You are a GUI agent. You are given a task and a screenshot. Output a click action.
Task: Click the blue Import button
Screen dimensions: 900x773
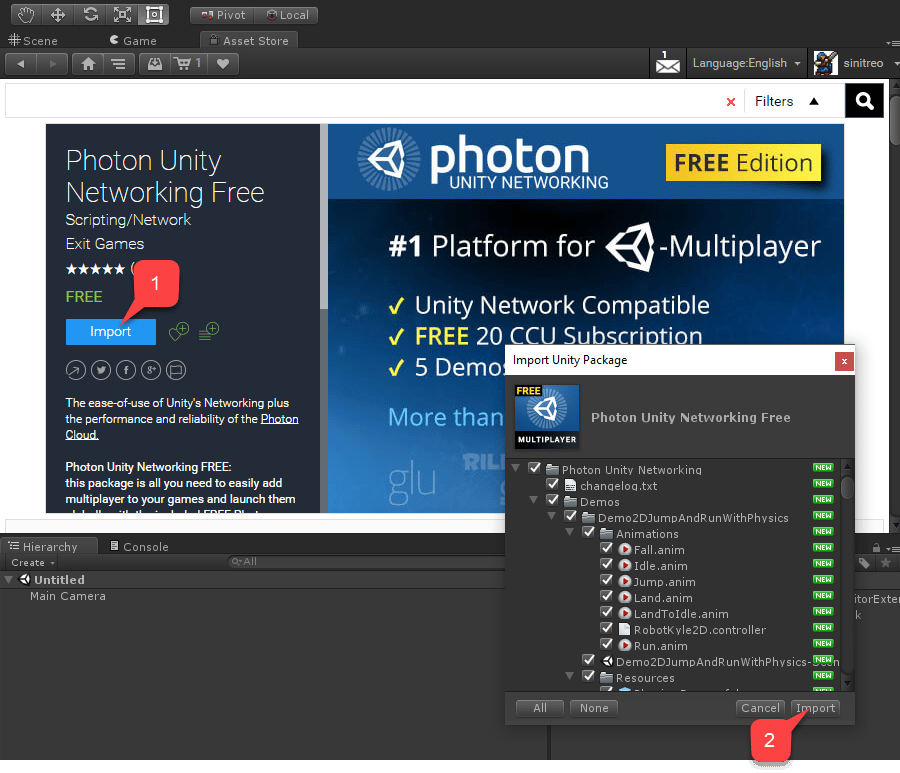tap(111, 332)
